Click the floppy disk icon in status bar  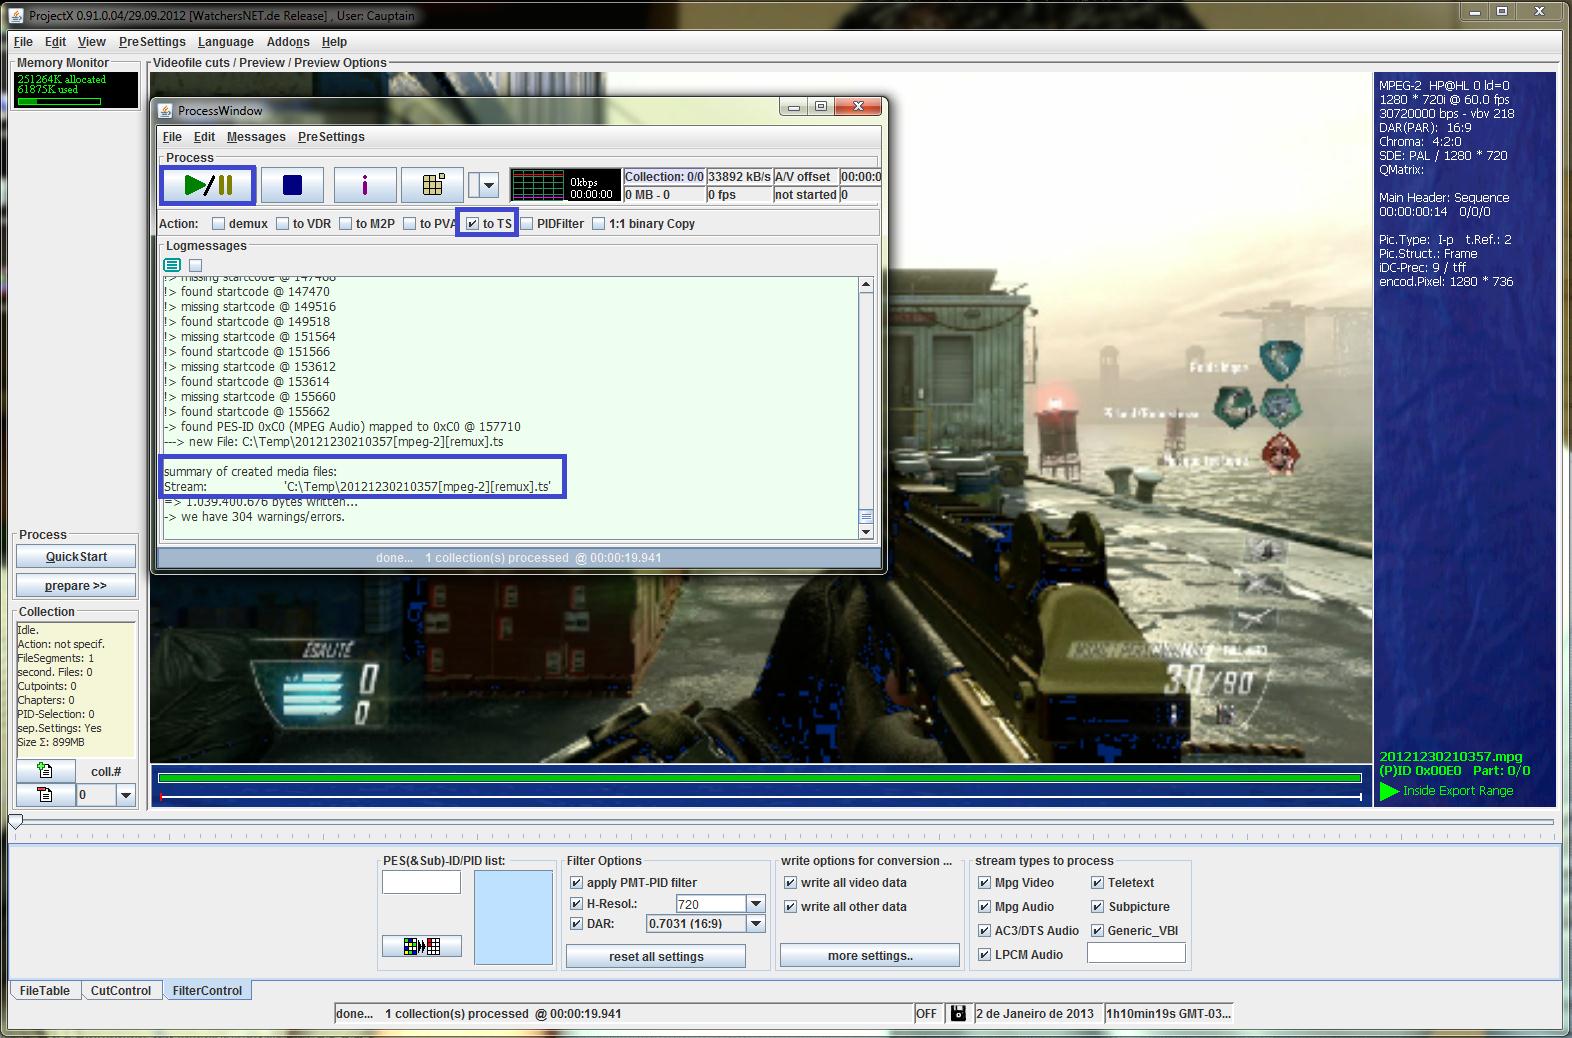958,1013
